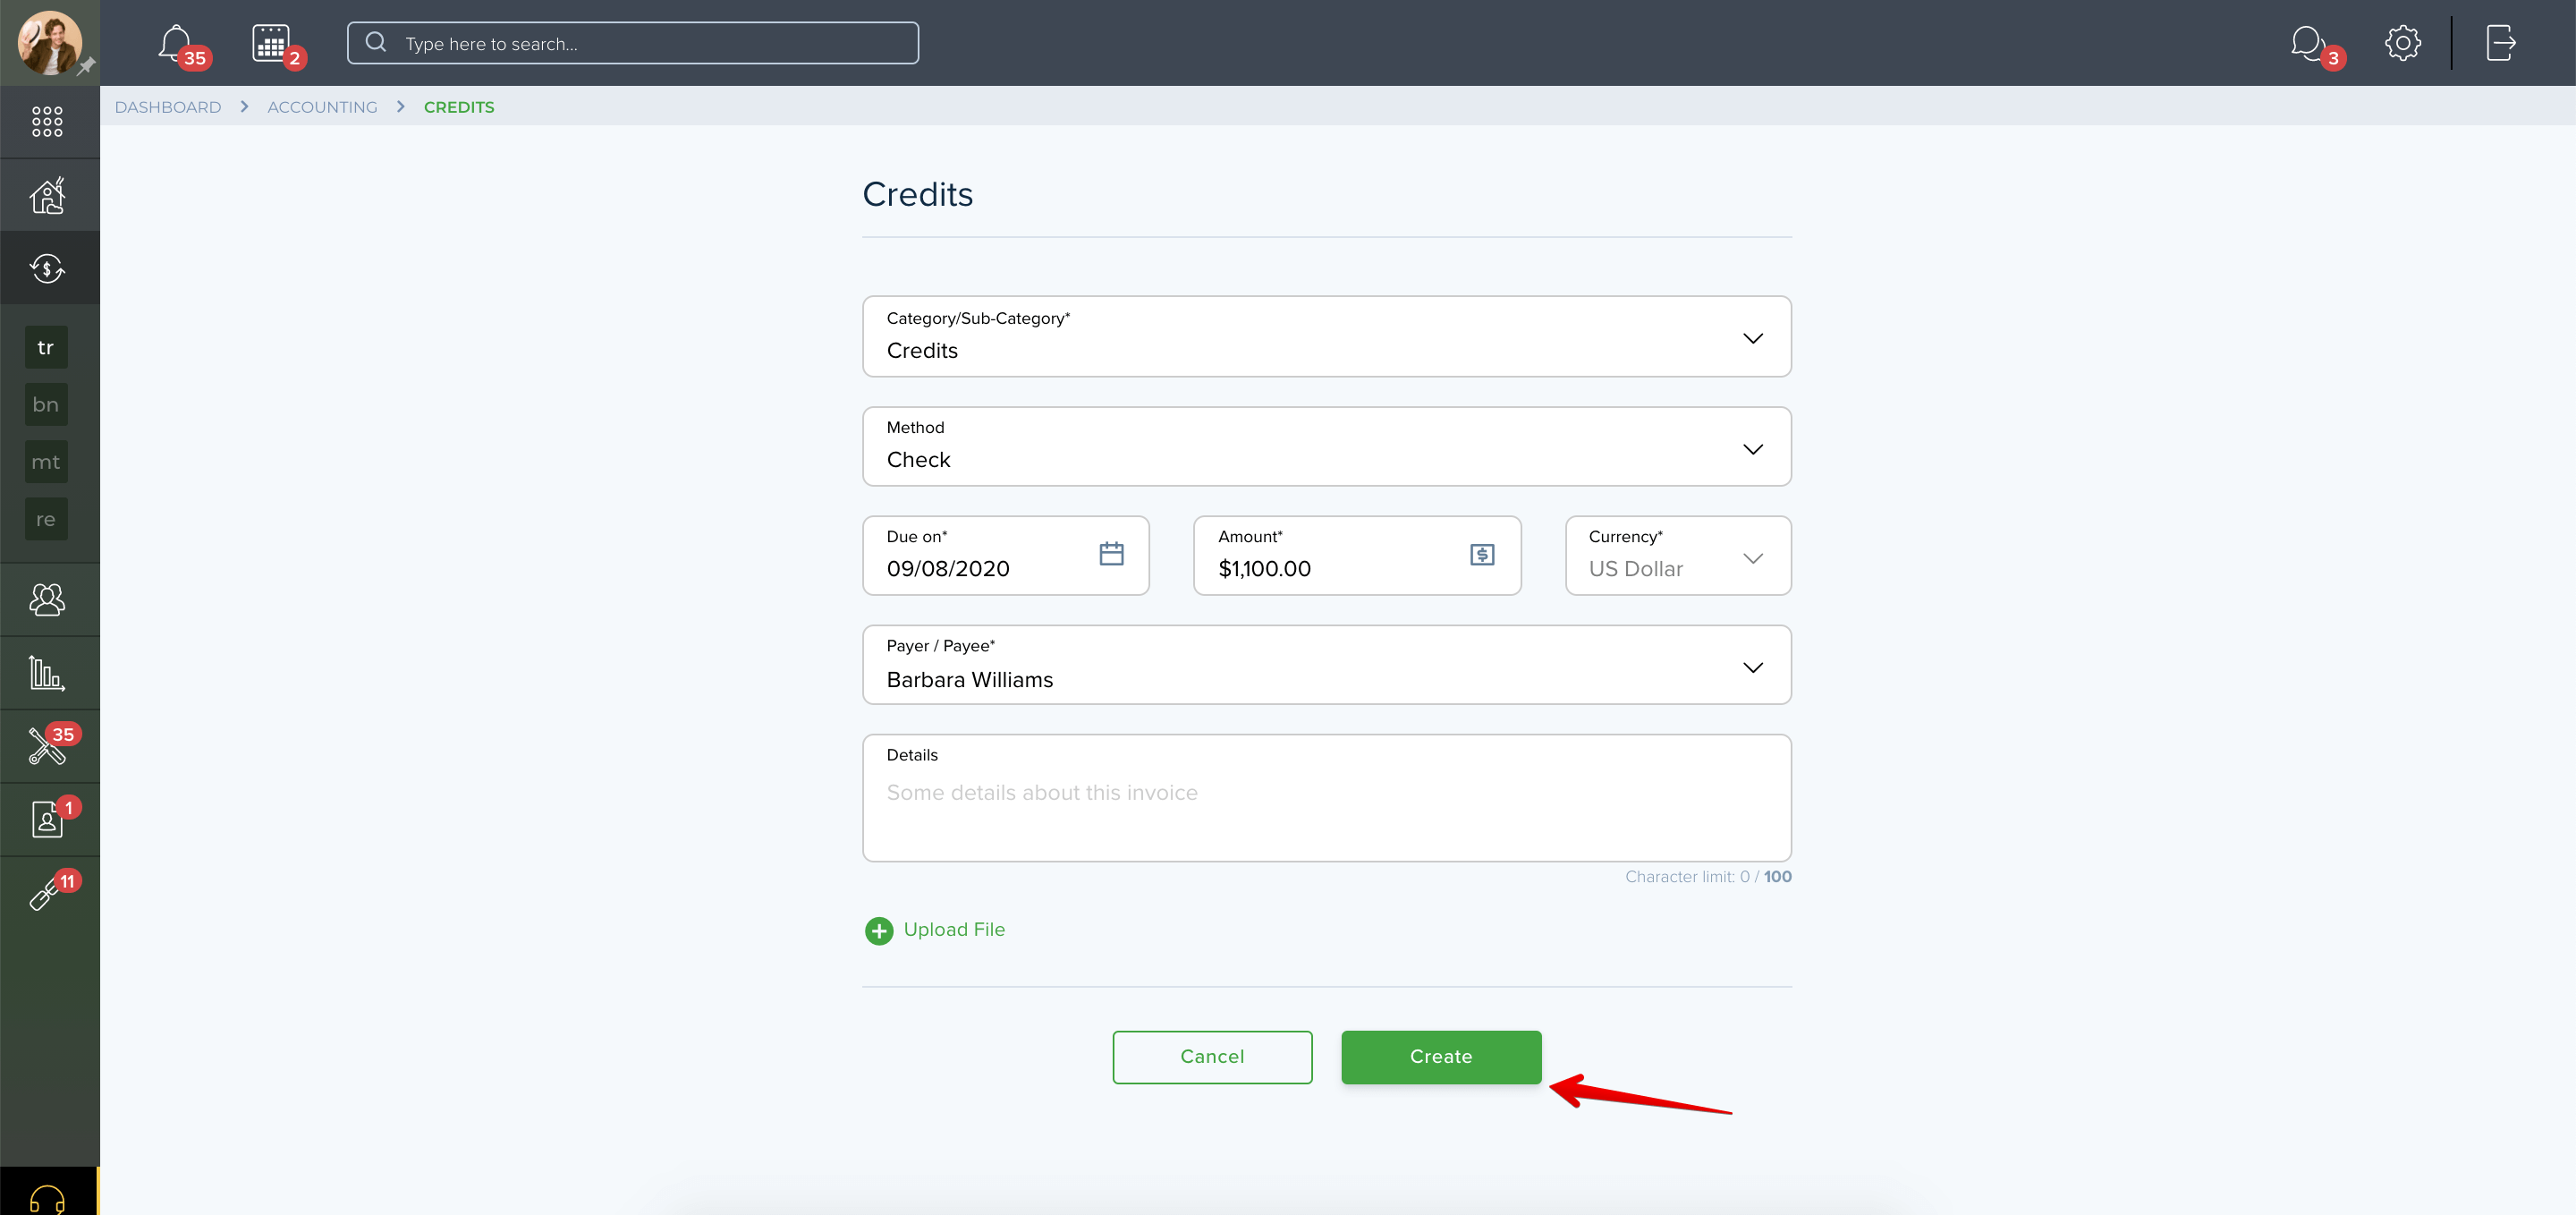2576x1215 pixels.
Task: Click the Due on date field
Action: [1005, 555]
